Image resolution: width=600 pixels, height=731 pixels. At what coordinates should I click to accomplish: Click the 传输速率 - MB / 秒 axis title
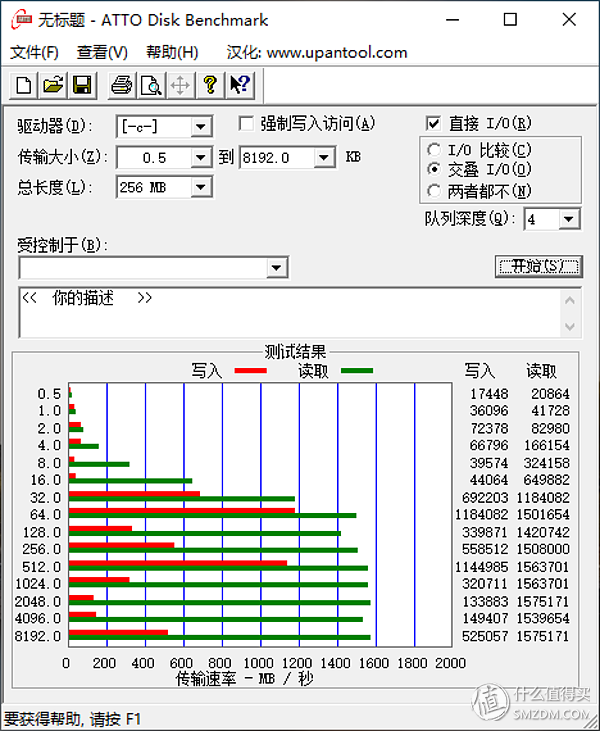(x=244, y=679)
